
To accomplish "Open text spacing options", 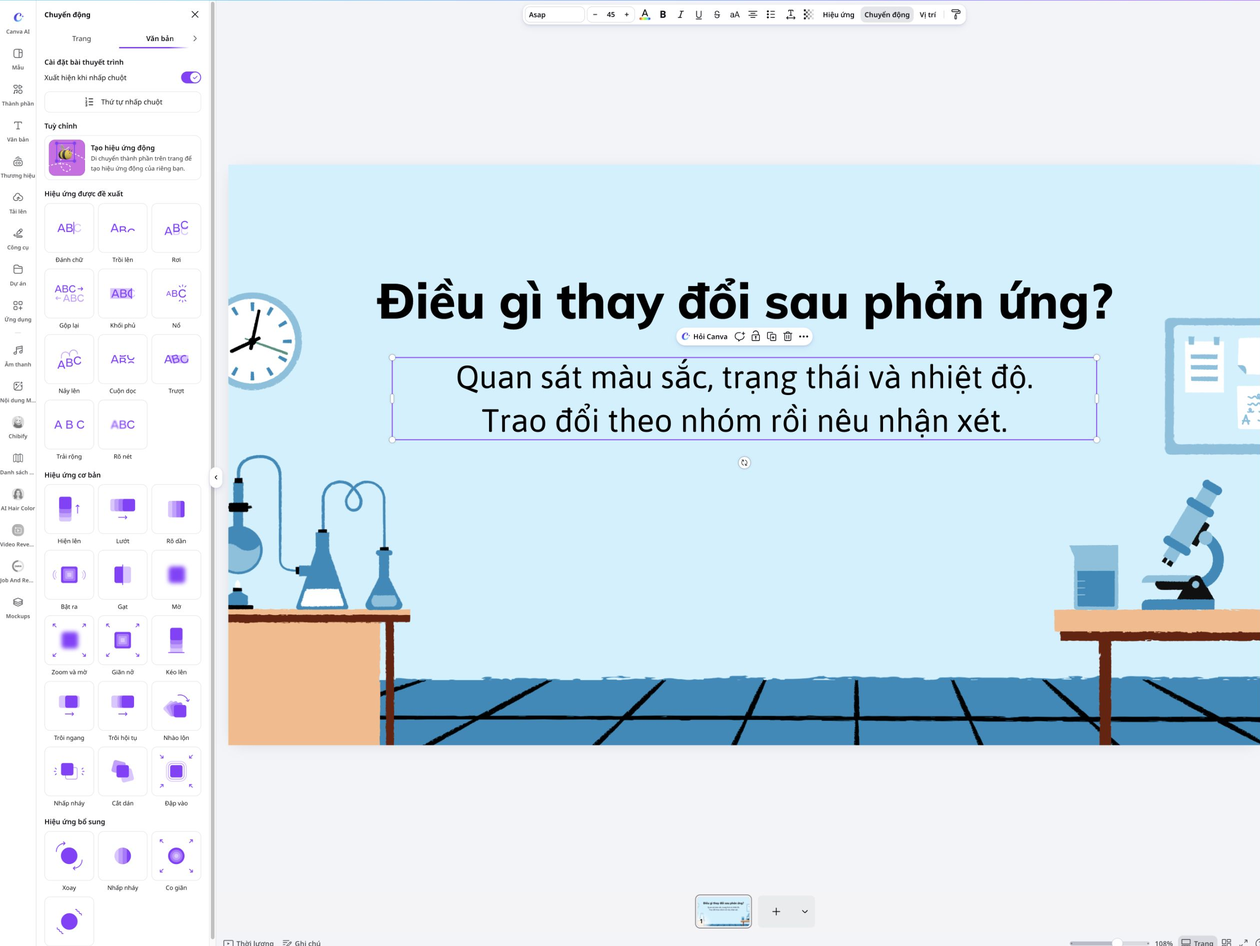I will coord(790,15).
